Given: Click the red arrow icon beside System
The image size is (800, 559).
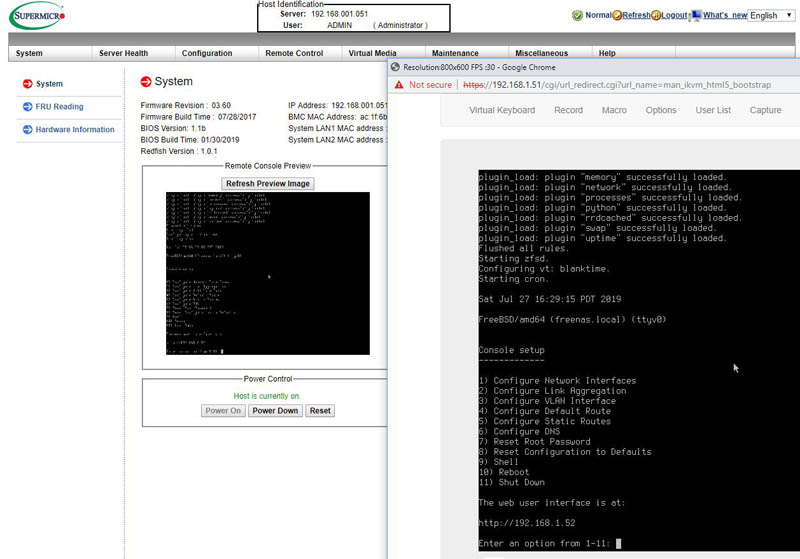Looking at the screenshot, I should (27, 84).
